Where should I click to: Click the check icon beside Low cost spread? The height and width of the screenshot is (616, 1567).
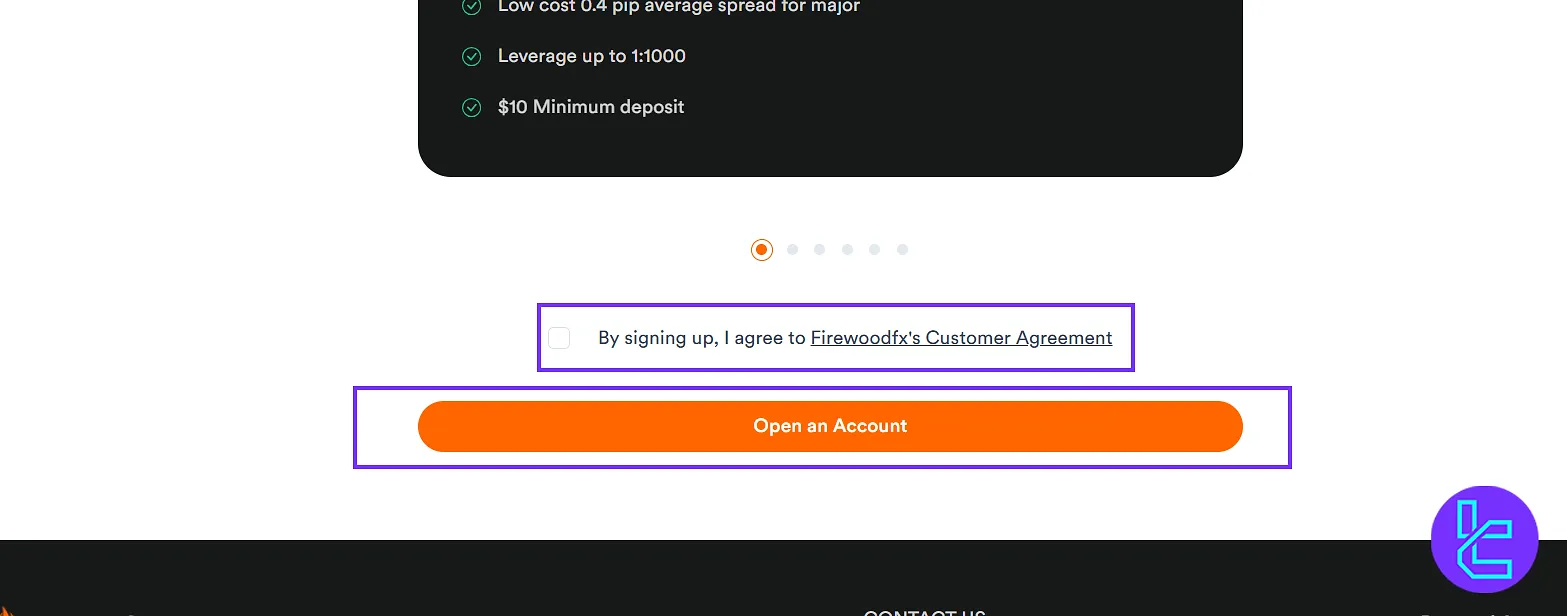tap(471, 7)
